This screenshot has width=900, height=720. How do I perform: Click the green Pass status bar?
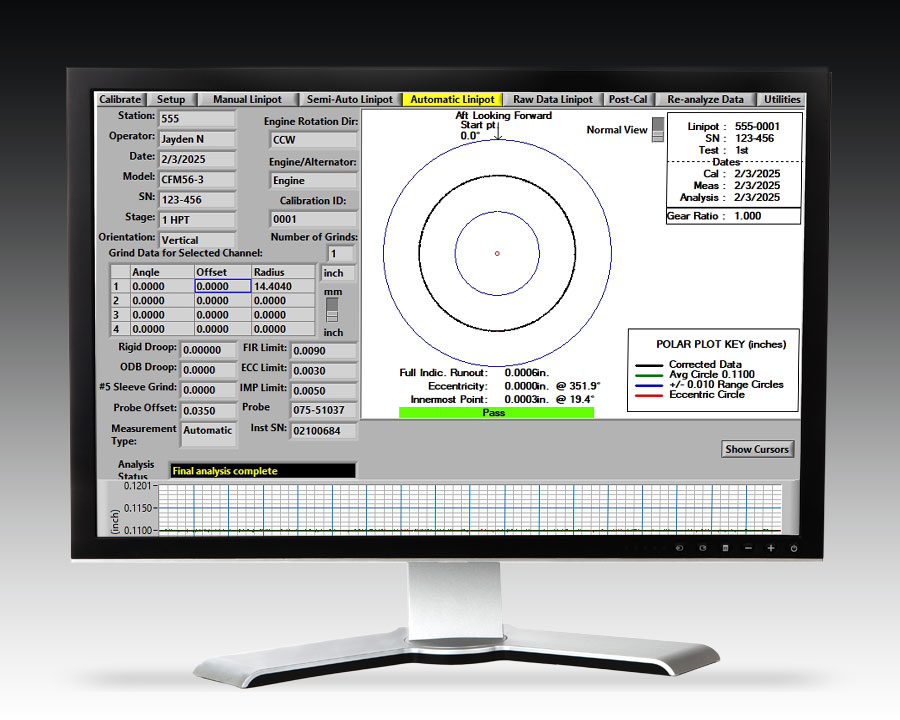[496, 413]
